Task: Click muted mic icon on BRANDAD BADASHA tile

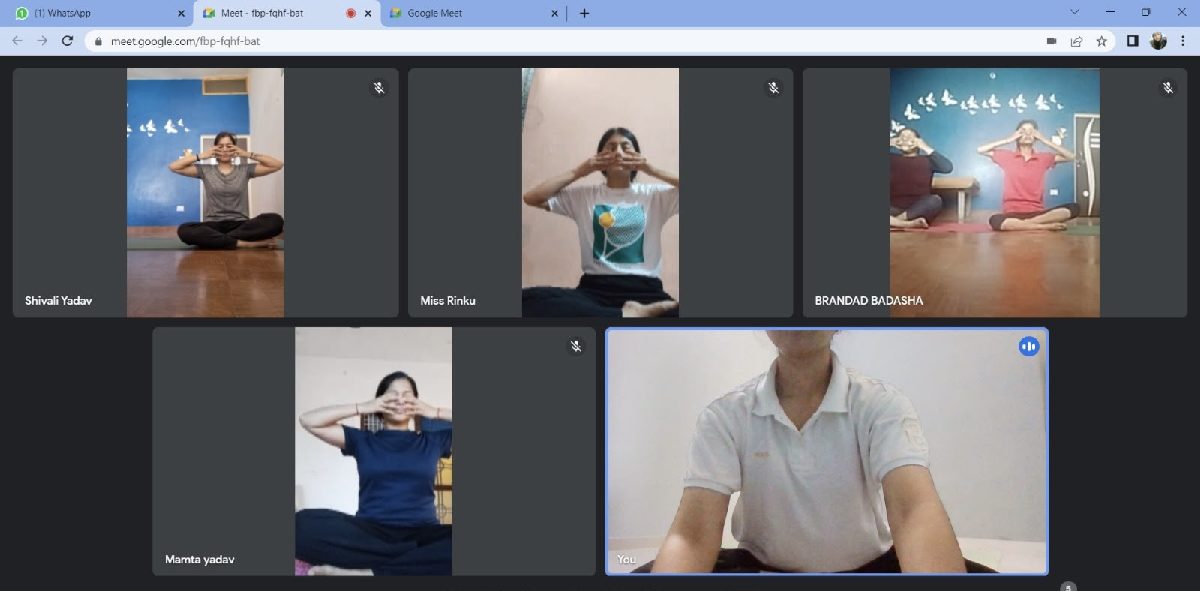Action: pyautogui.click(x=1168, y=88)
